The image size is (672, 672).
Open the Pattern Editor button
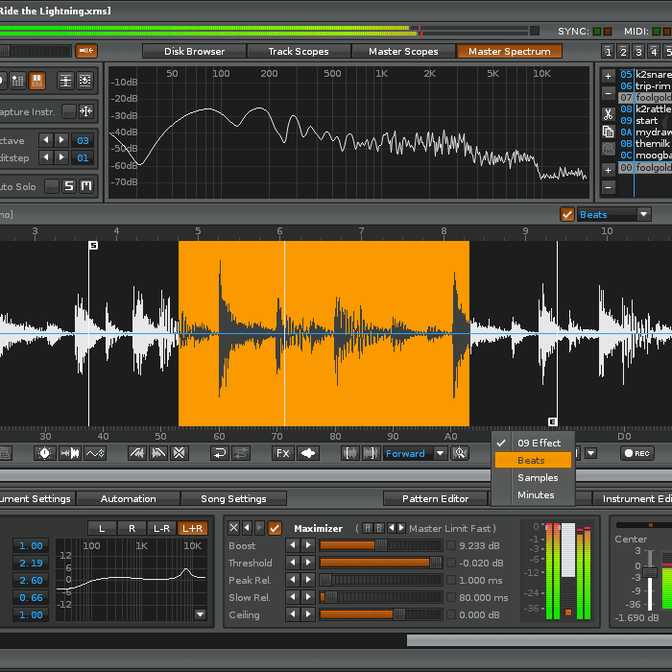click(435, 498)
